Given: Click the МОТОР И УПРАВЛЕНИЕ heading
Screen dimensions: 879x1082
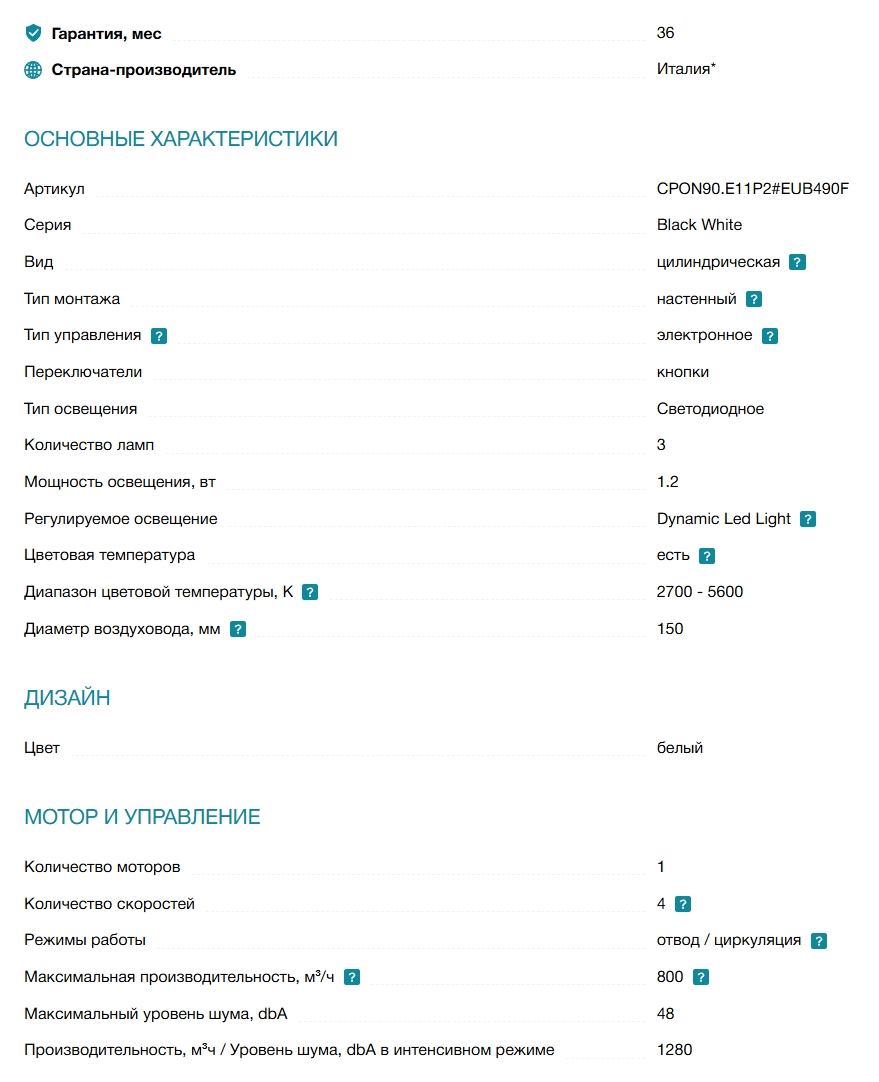Looking at the screenshot, I should point(142,817).
